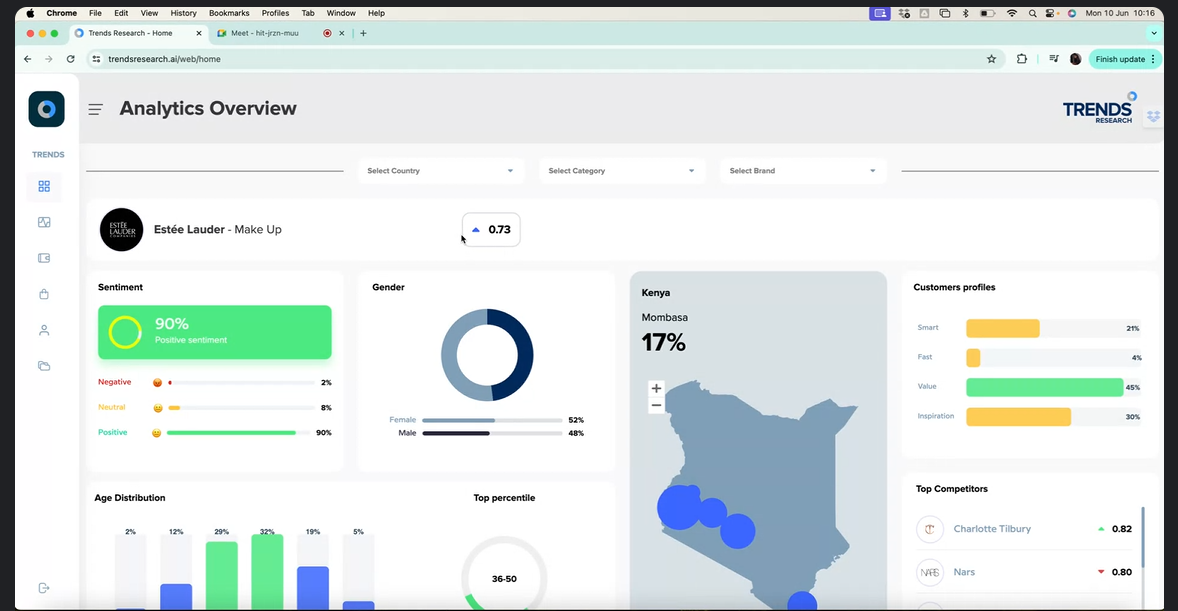The height and width of the screenshot is (611, 1178).
Task: Click the folders icon in sidebar
Action: tap(44, 366)
